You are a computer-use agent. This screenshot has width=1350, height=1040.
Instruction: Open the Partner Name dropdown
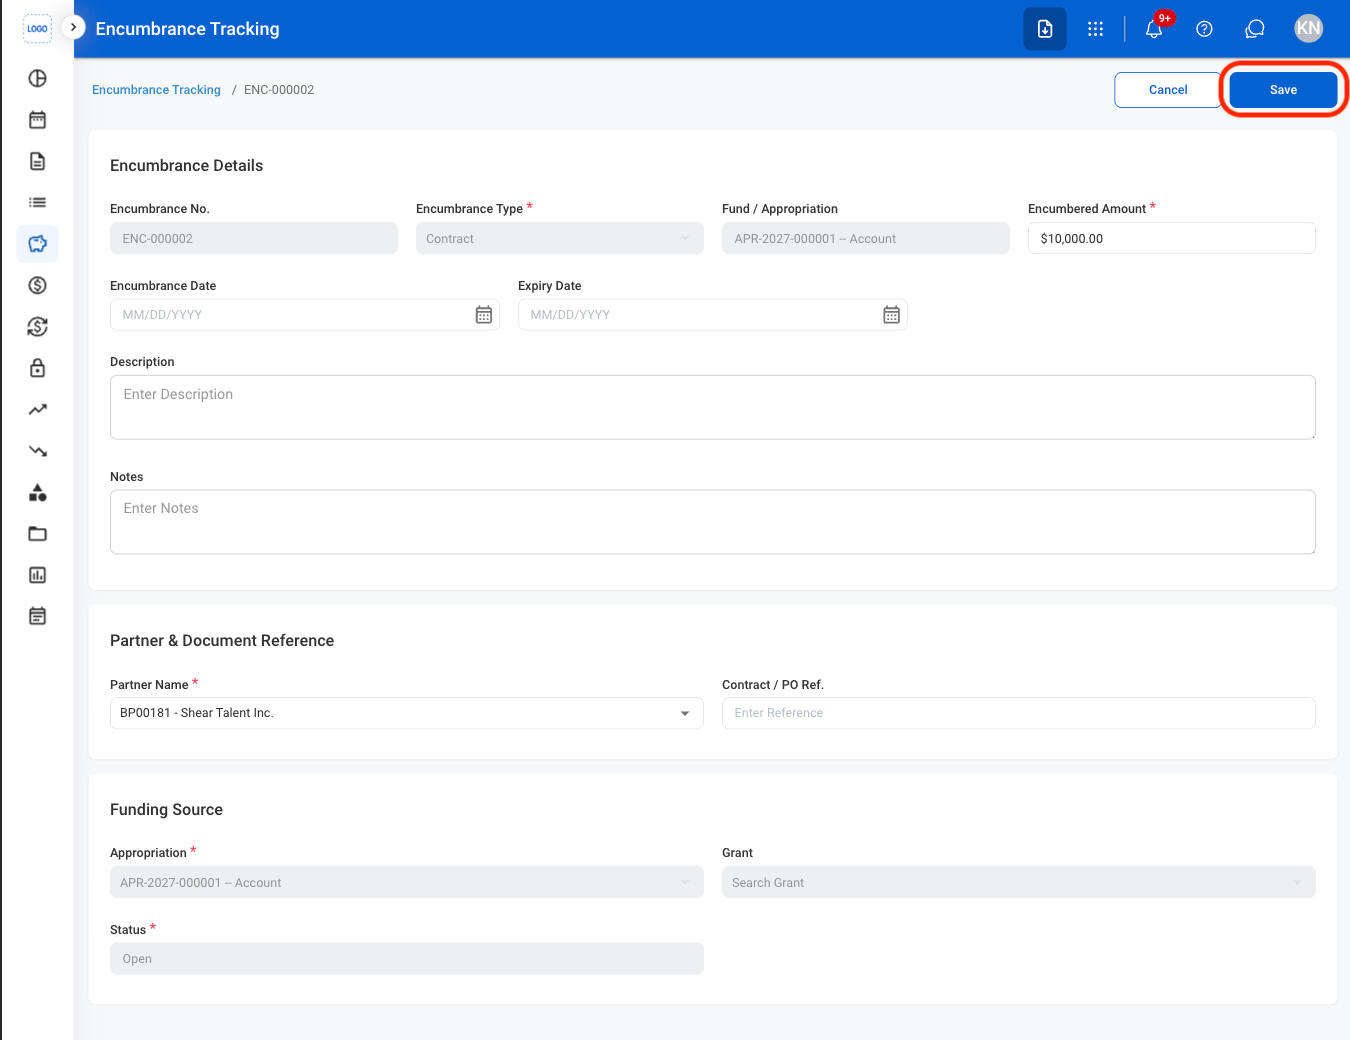click(x=407, y=713)
